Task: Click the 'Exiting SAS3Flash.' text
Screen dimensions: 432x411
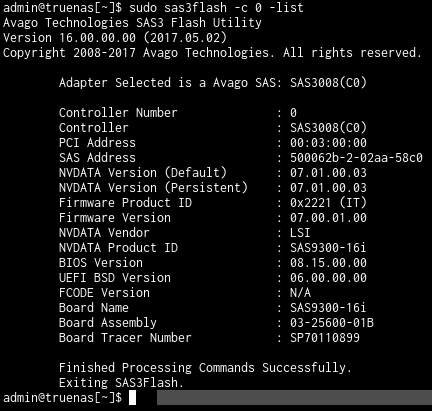Action: click(x=121, y=383)
